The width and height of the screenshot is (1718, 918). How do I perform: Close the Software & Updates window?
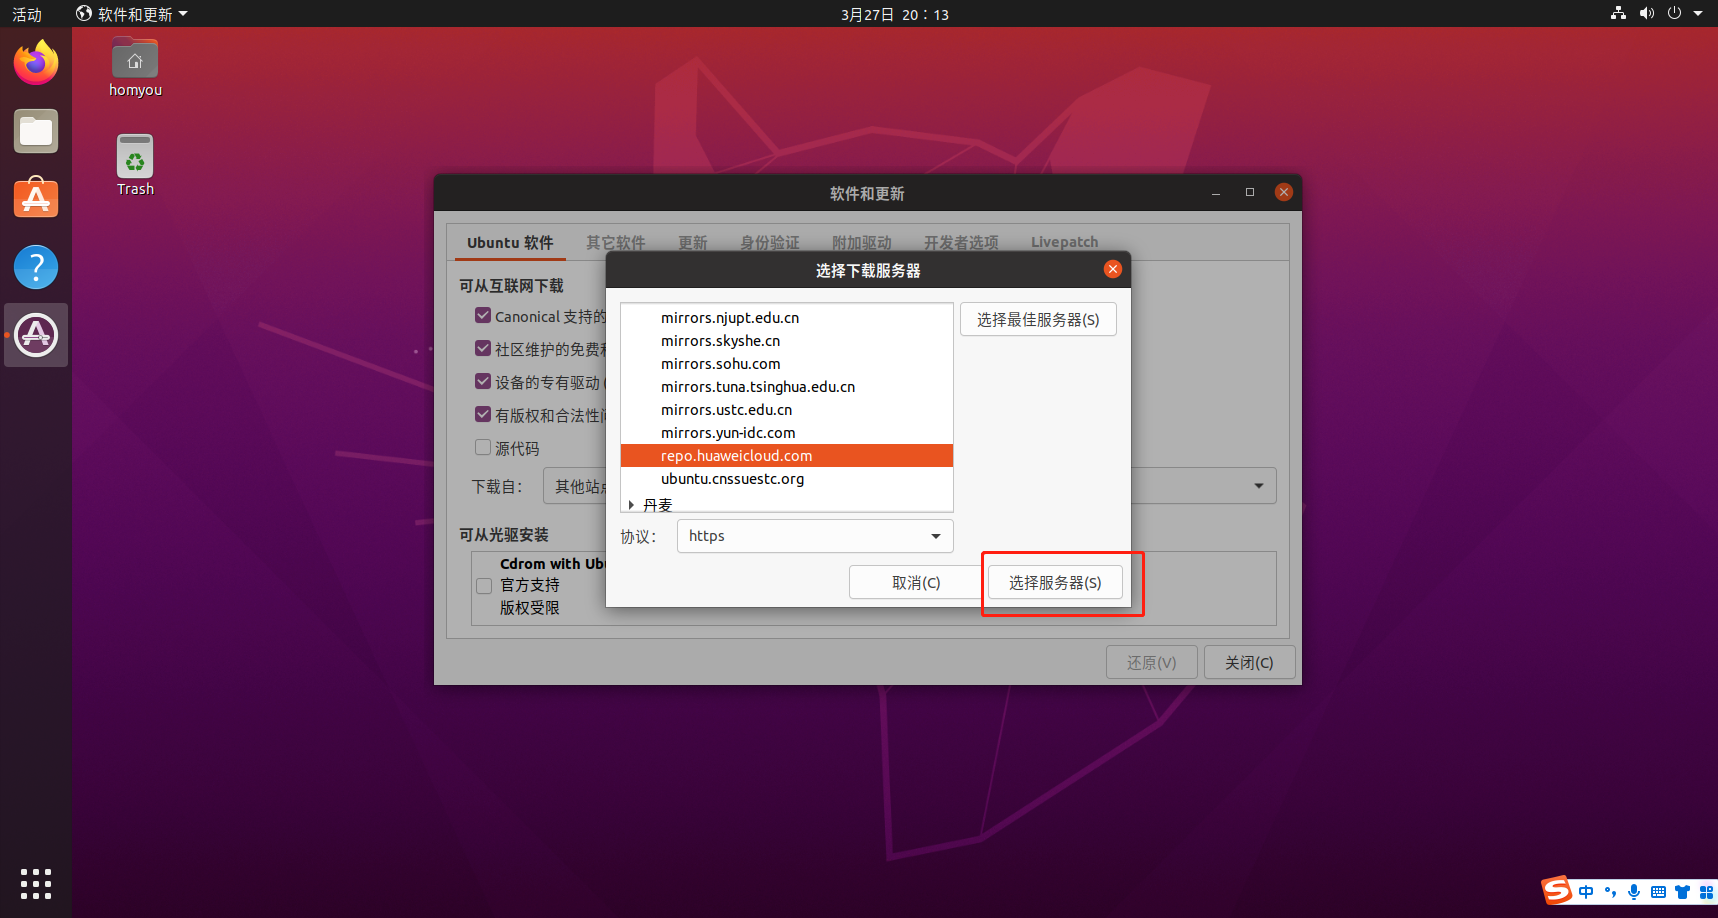tap(1284, 192)
